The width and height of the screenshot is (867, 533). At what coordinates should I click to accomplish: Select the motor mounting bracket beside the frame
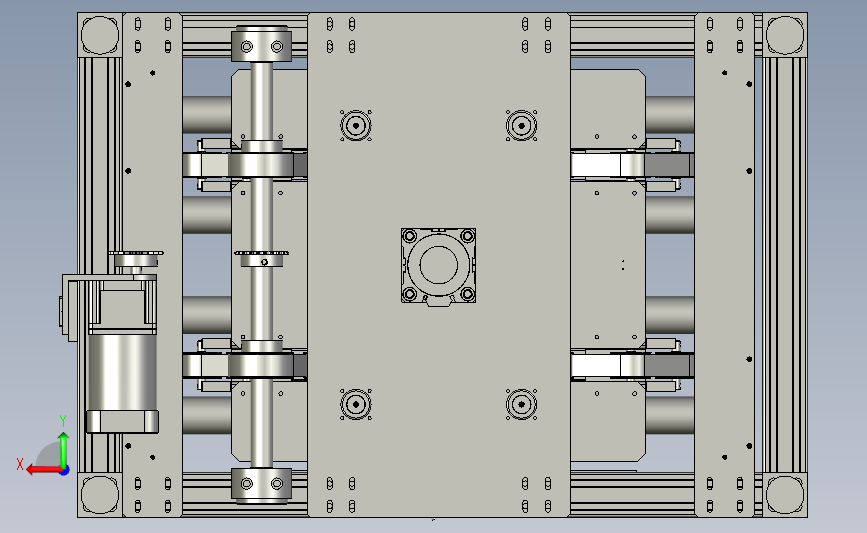click(x=74, y=307)
